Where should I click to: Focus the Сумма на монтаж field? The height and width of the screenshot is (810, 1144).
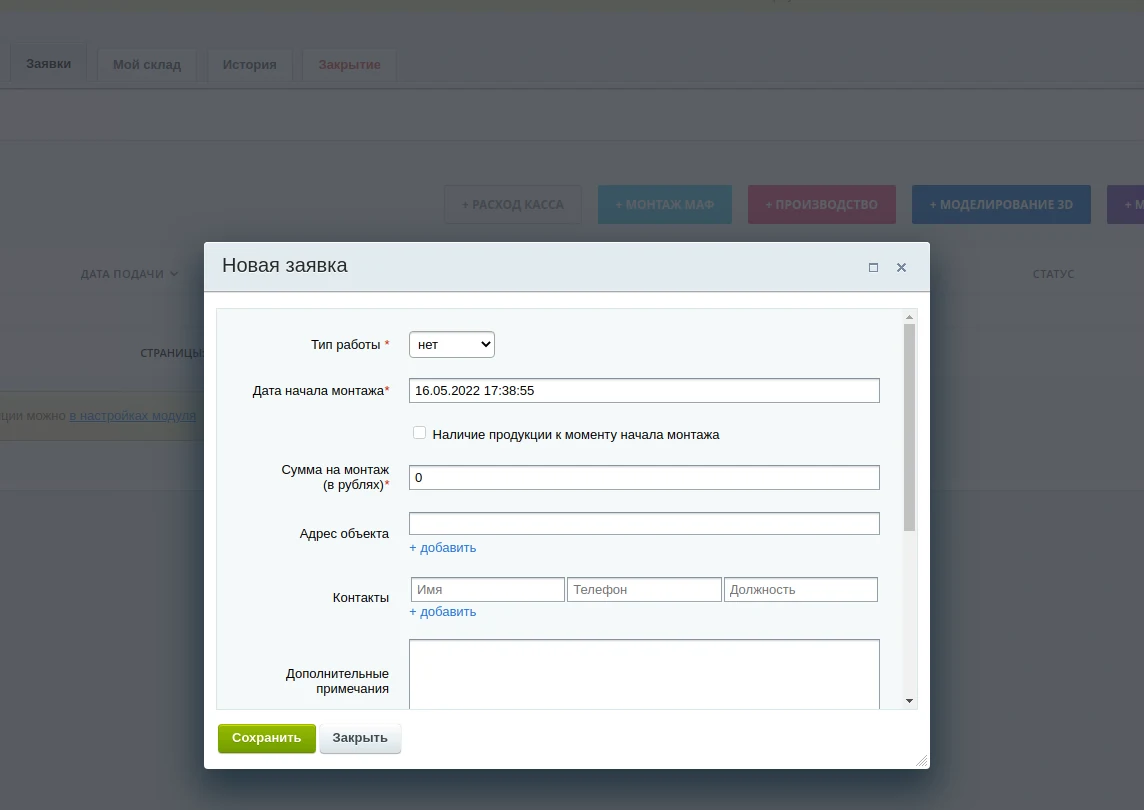pyautogui.click(x=644, y=477)
